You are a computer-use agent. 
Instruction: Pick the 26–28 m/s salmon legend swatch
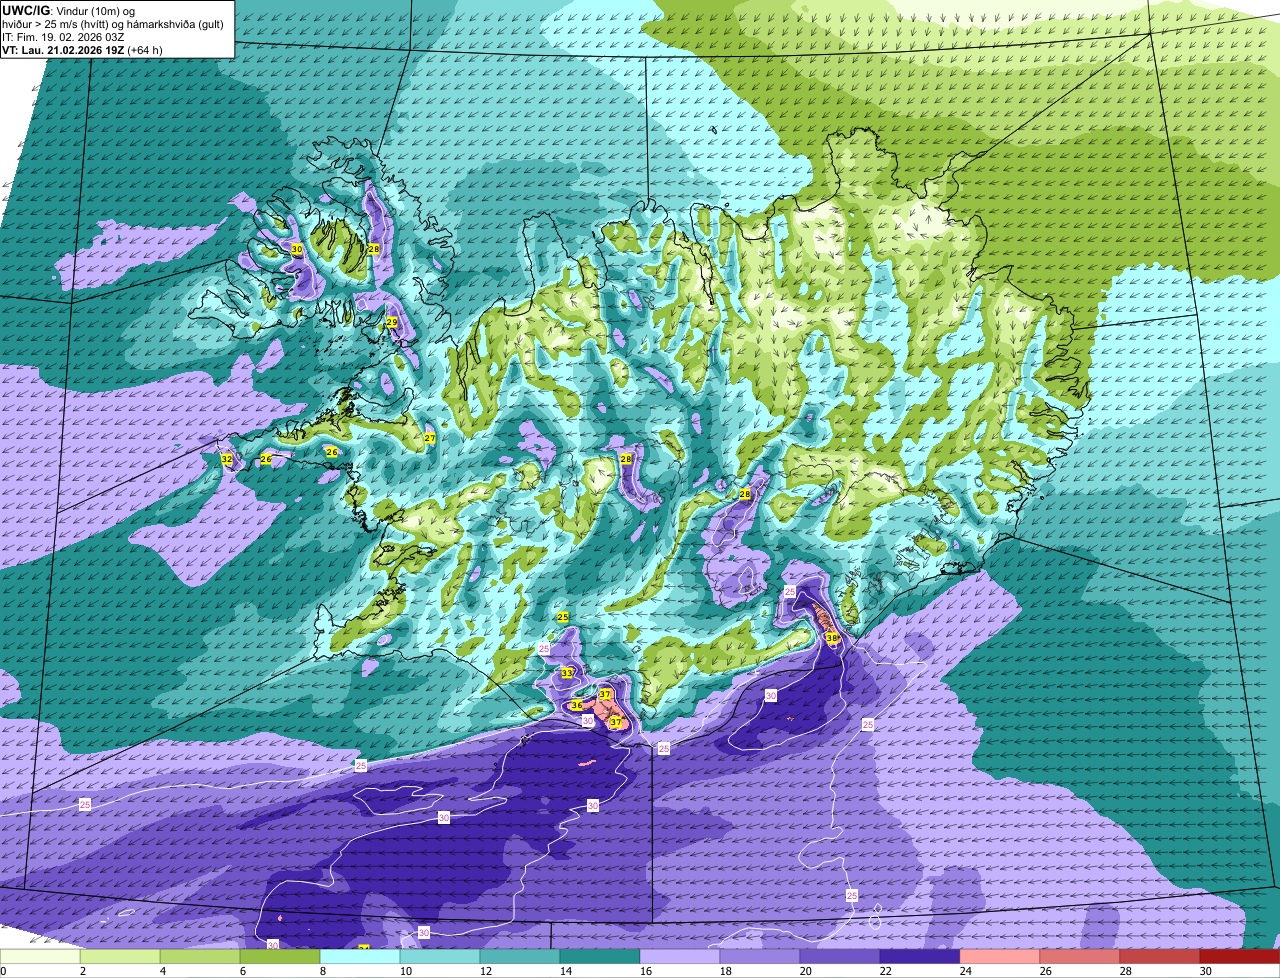tap(1080, 957)
